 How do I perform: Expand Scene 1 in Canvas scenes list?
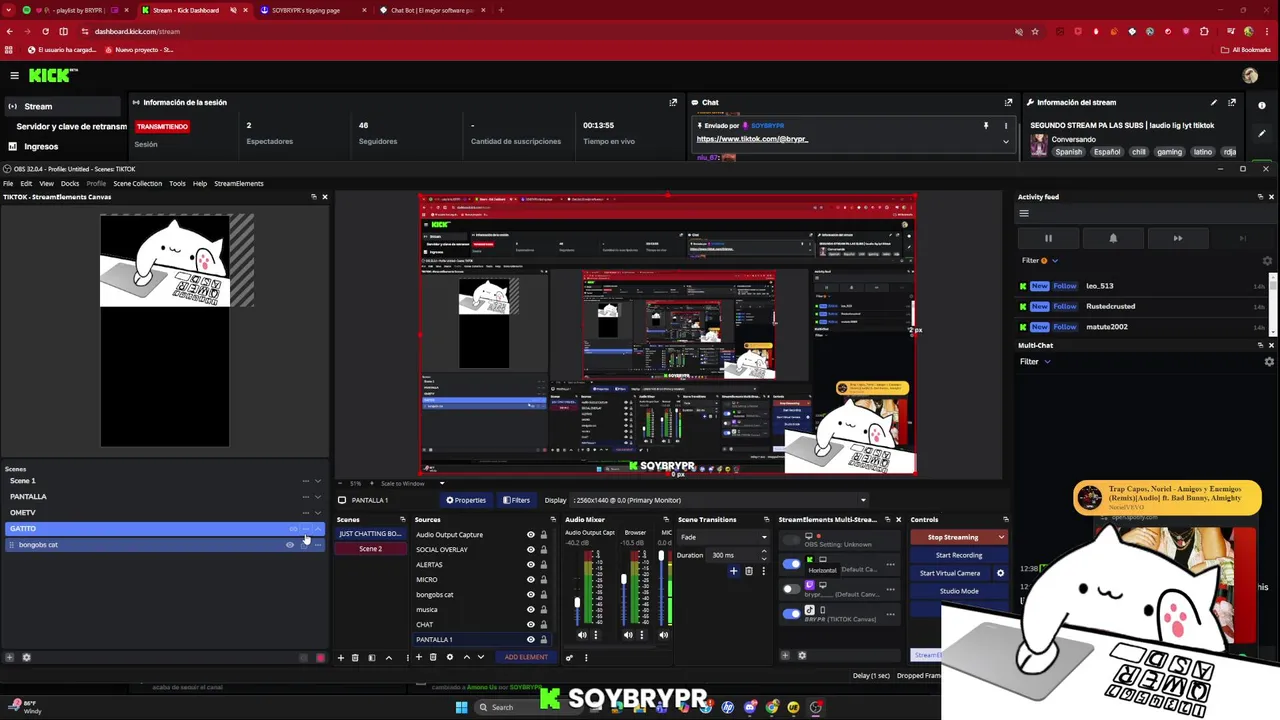(x=318, y=481)
